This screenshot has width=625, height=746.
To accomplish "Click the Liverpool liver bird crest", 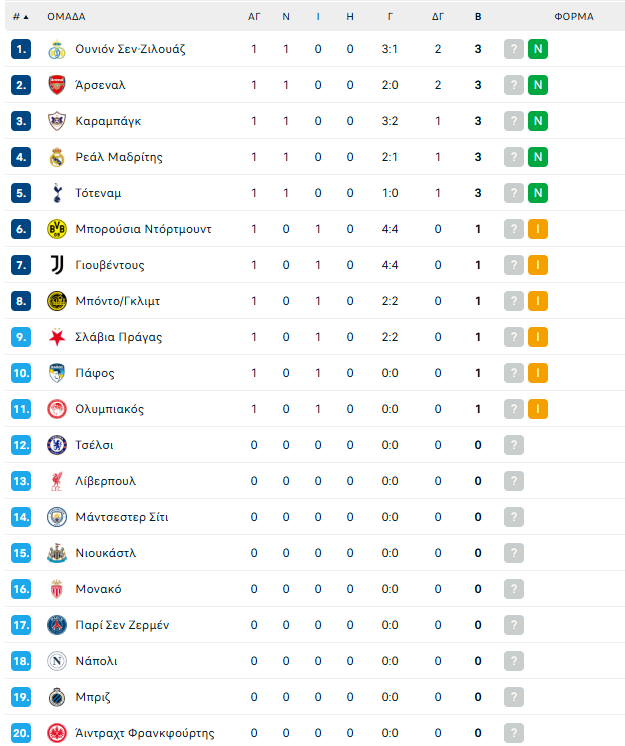I will click(x=57, y=481).
